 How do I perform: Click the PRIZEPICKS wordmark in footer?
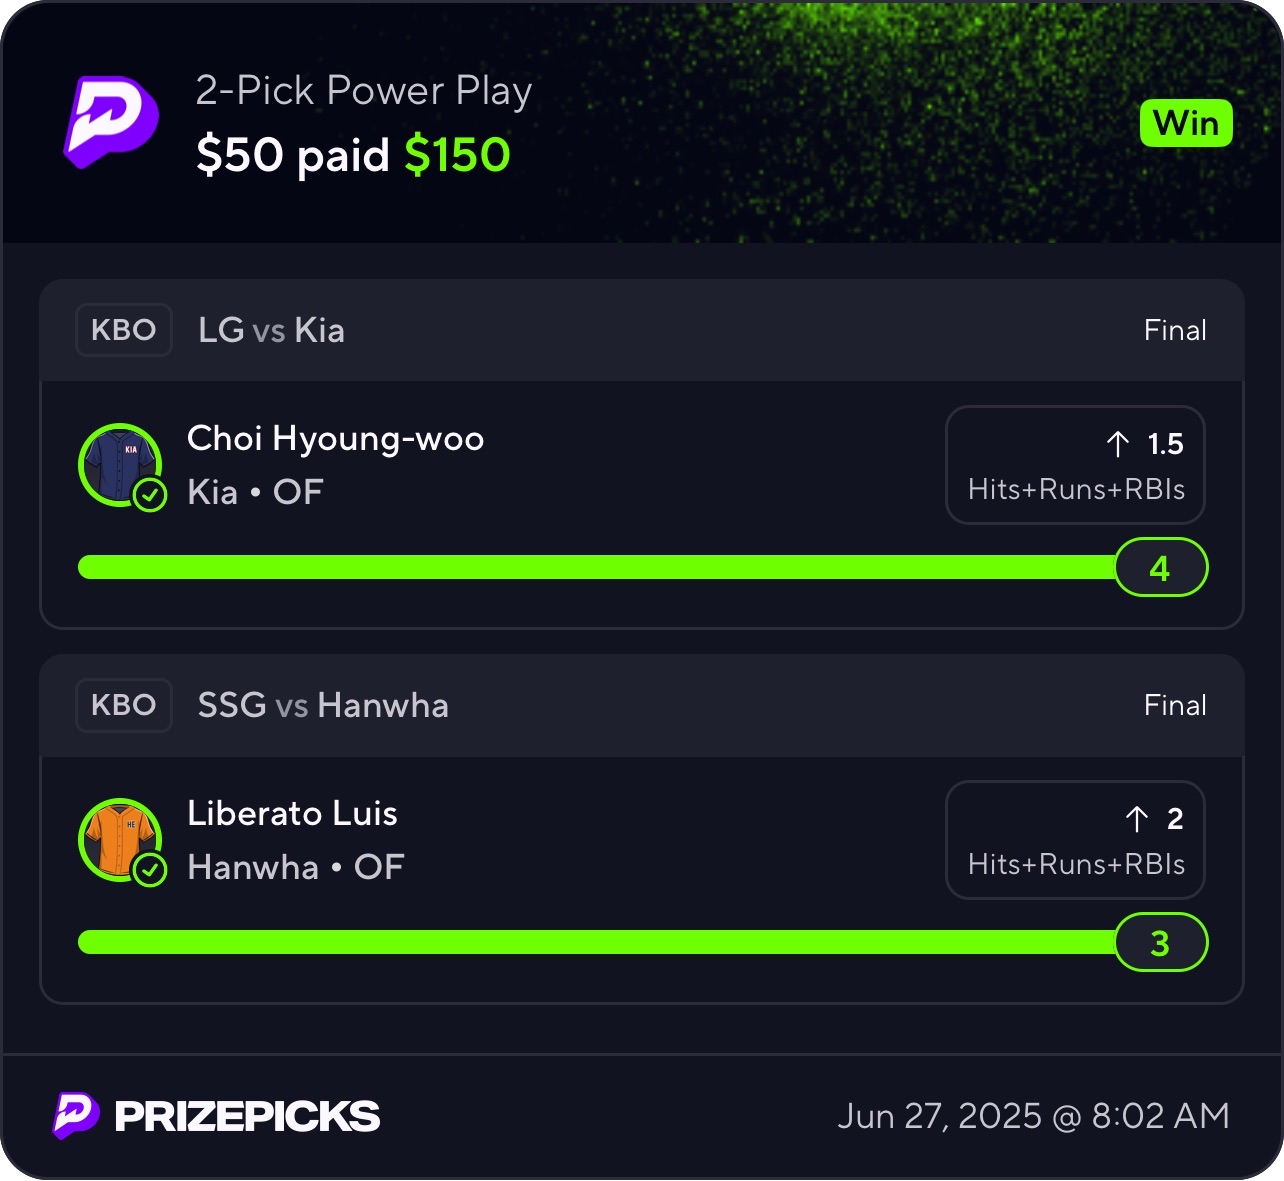click(x=247, y=1116)
